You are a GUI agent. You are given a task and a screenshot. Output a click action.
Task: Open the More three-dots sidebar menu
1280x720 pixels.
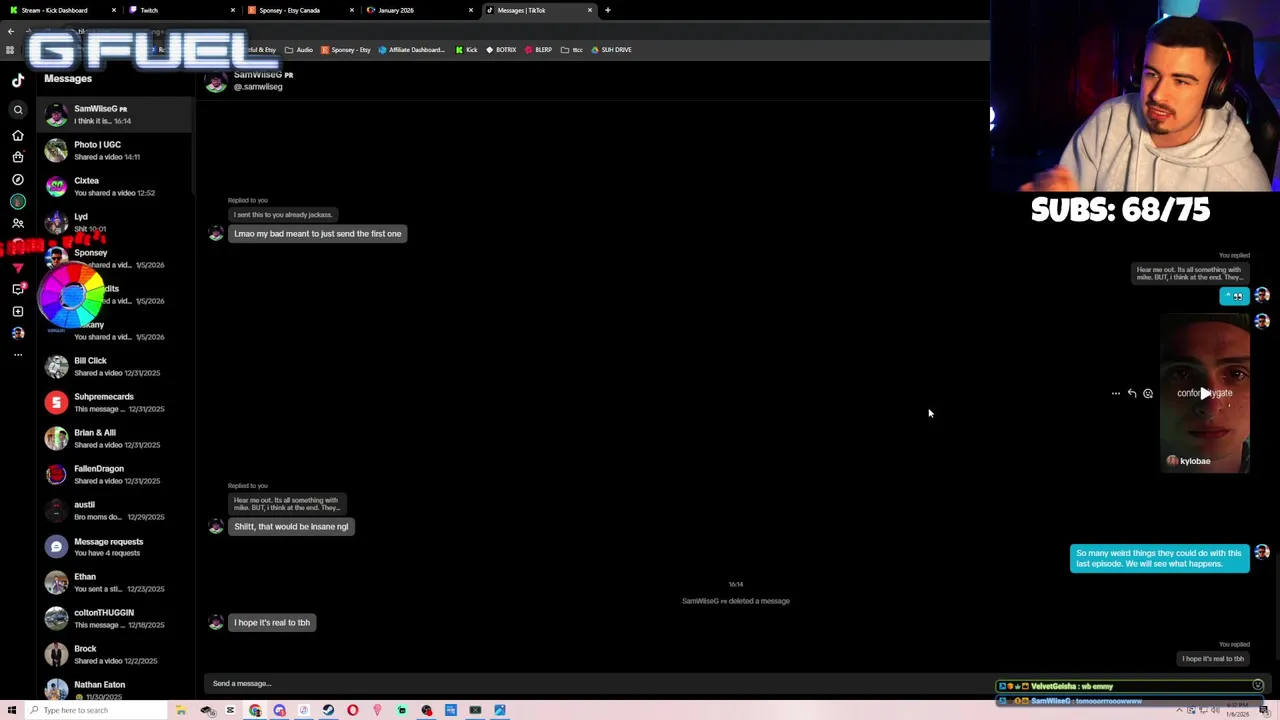[x=18, y=355]
